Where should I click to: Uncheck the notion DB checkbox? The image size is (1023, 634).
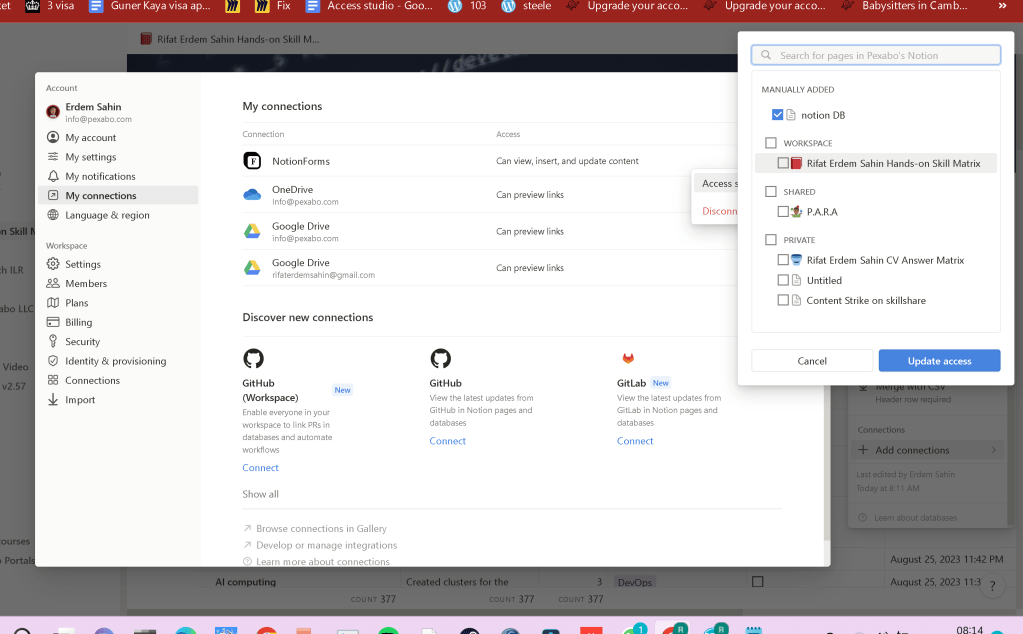tap(777, 115)
